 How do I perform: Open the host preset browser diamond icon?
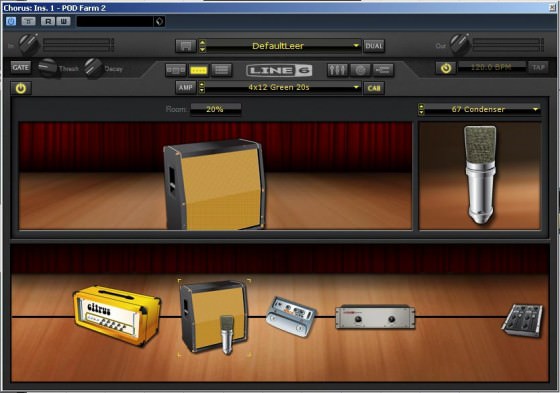click(159, 21)
